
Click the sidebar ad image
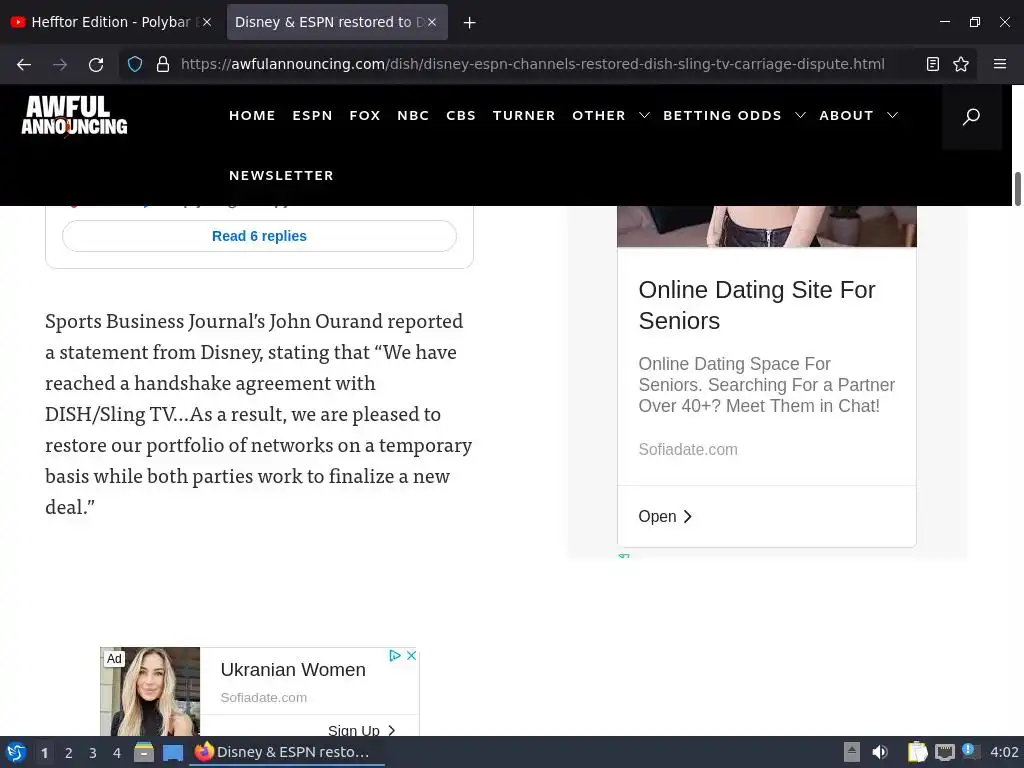pos(767,227)
